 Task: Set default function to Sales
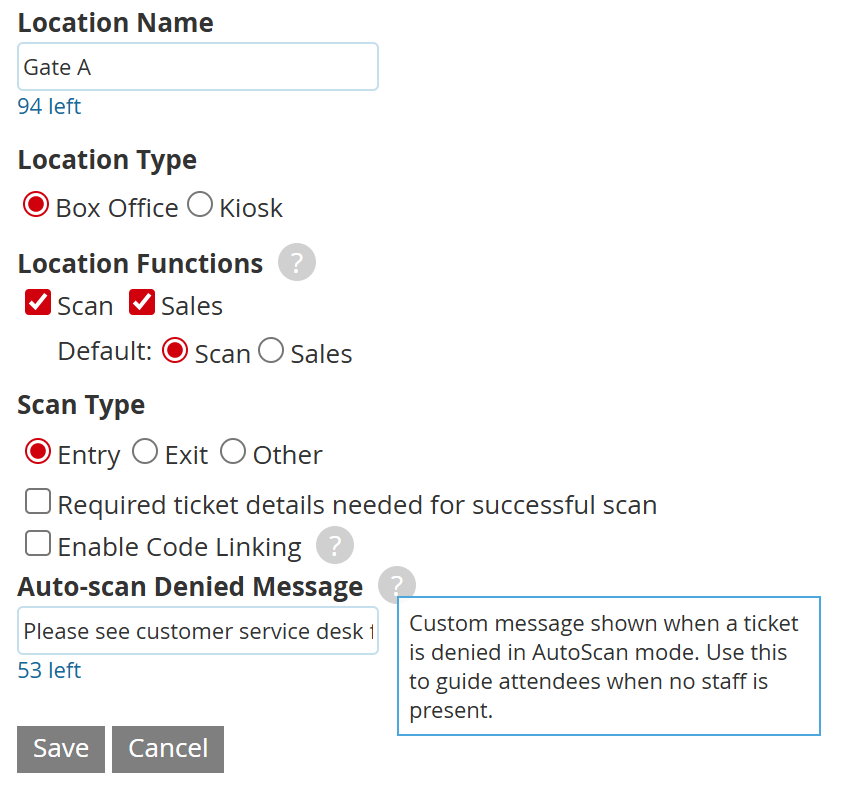click(x=271, y=351)
